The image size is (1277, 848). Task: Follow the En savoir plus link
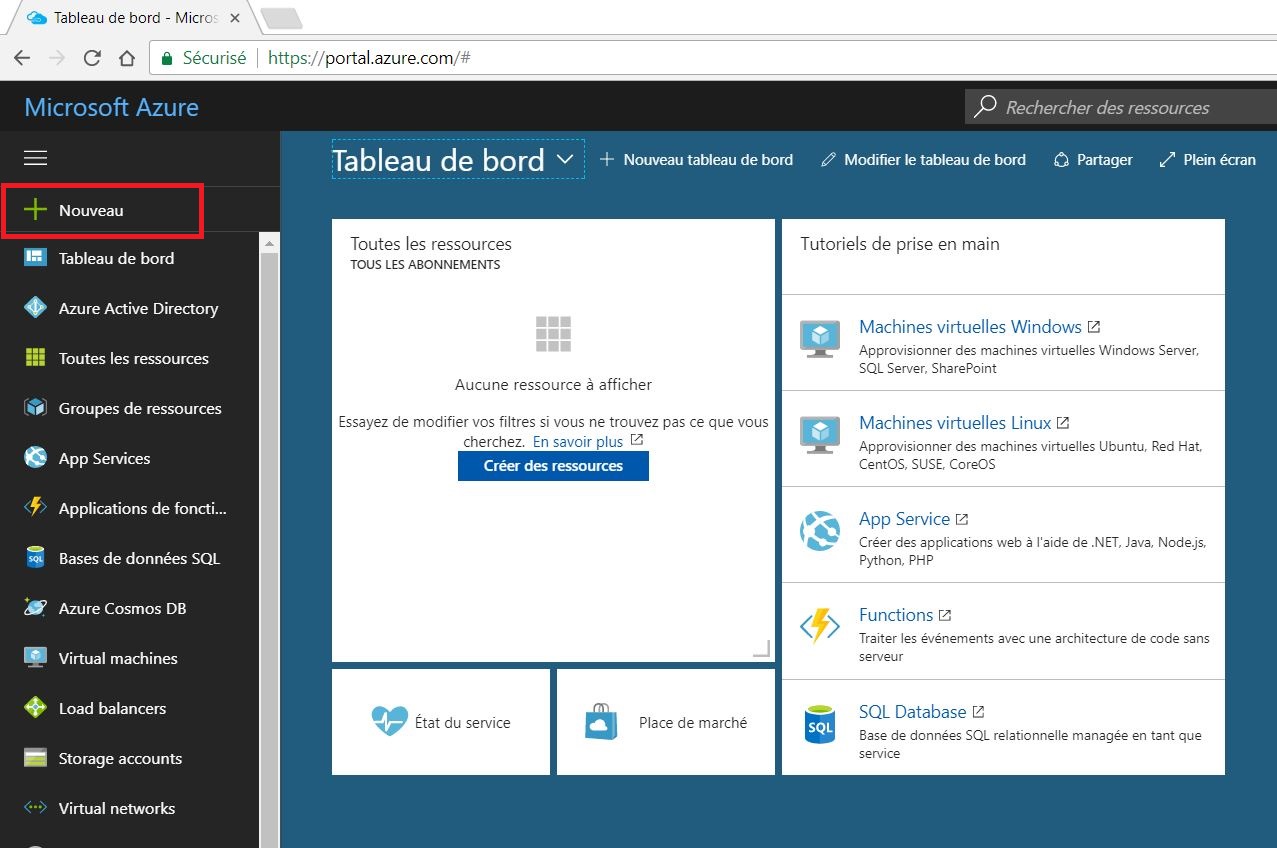[x=577, y=441]
